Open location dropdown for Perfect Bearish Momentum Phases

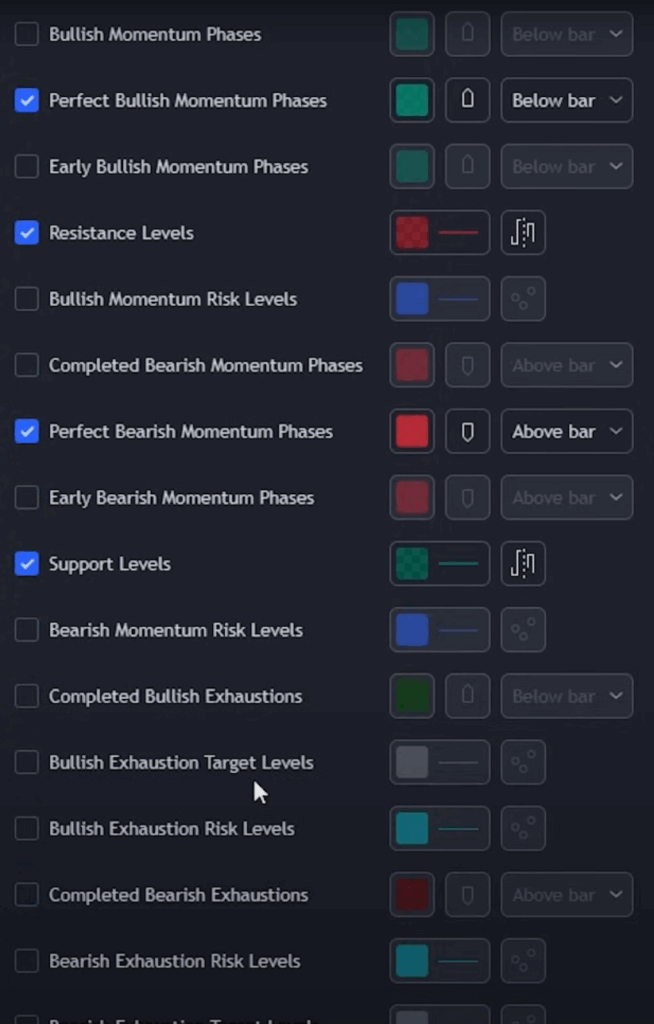pyautogui.click(x=566, y=432)
